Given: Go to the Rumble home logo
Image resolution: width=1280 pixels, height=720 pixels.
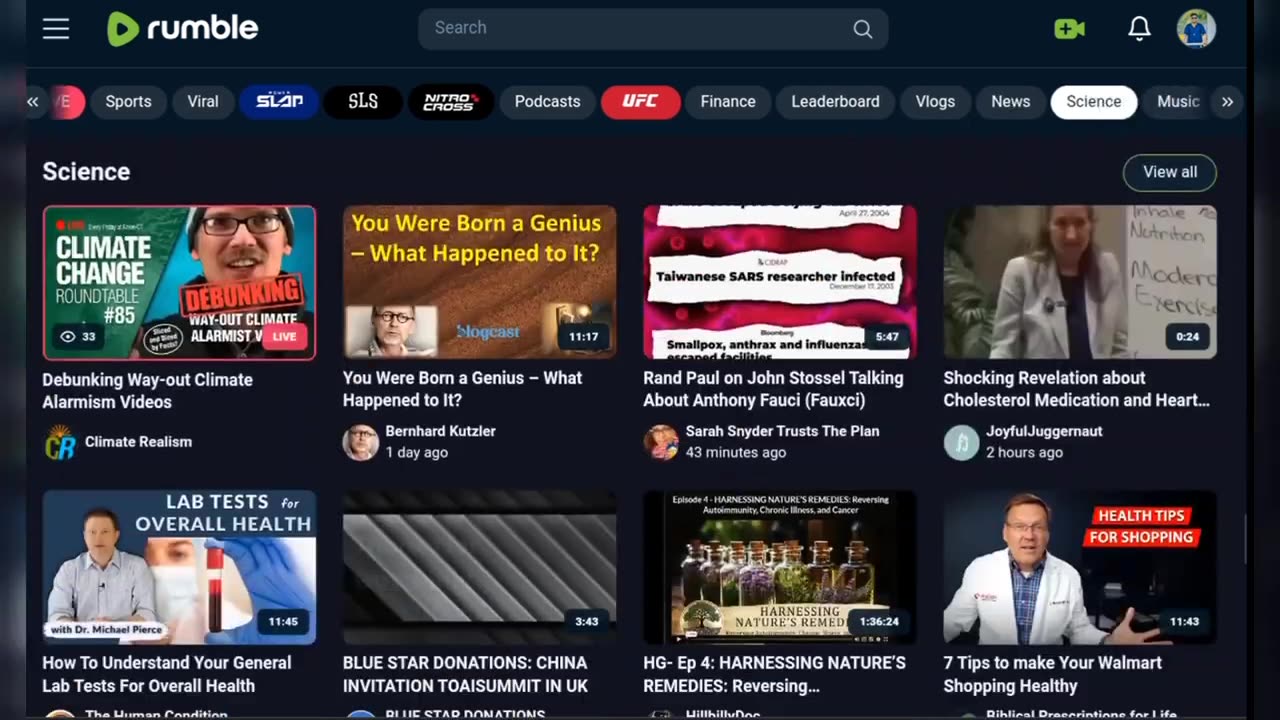Looking at the screenshot, I should coord(183,29).
